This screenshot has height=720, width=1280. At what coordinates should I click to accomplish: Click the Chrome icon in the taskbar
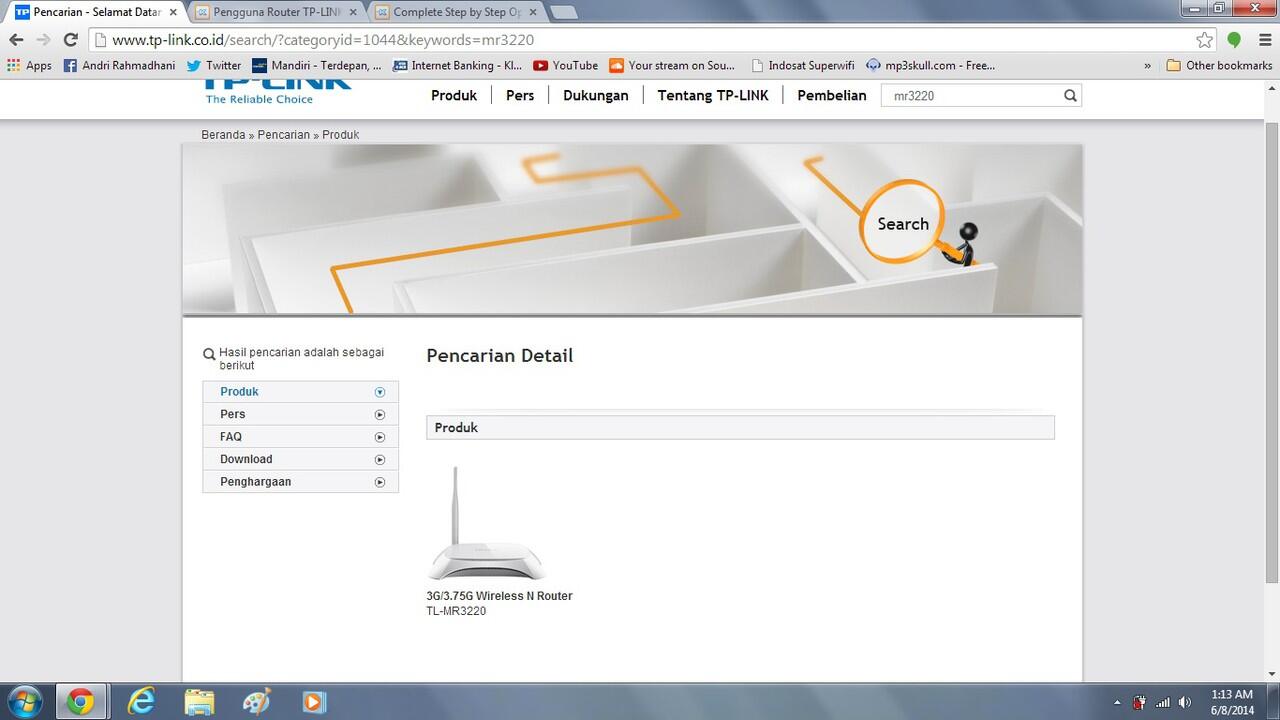(81, 702)
